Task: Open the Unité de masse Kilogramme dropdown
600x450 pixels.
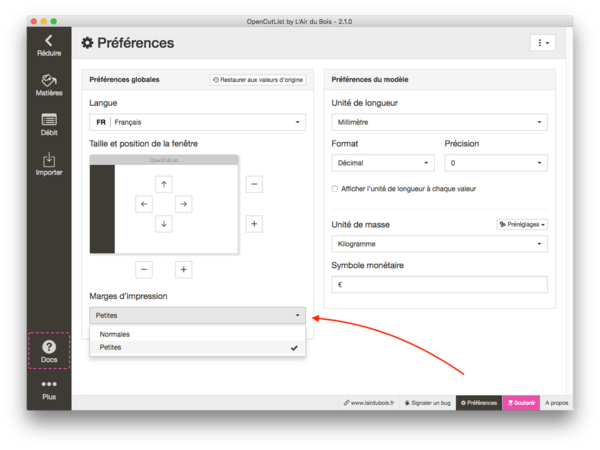Action: click(x=439, y=243)
